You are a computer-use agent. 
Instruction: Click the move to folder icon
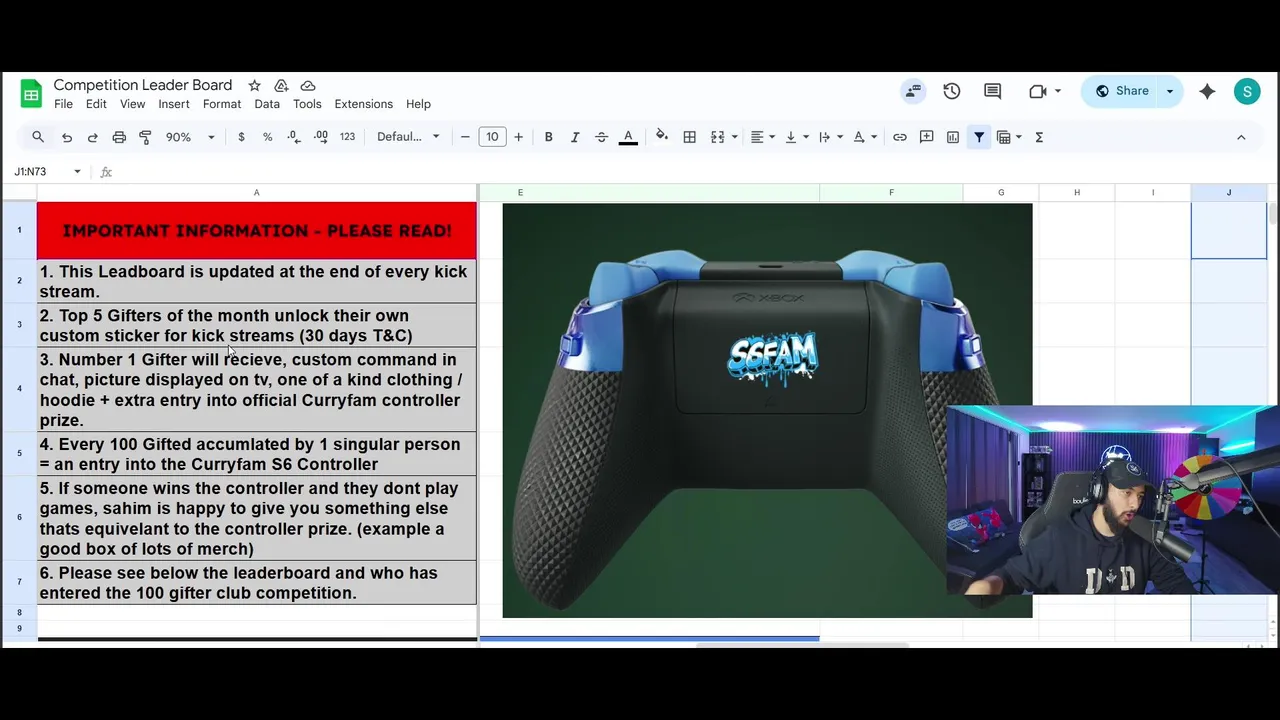click(281, 86)
